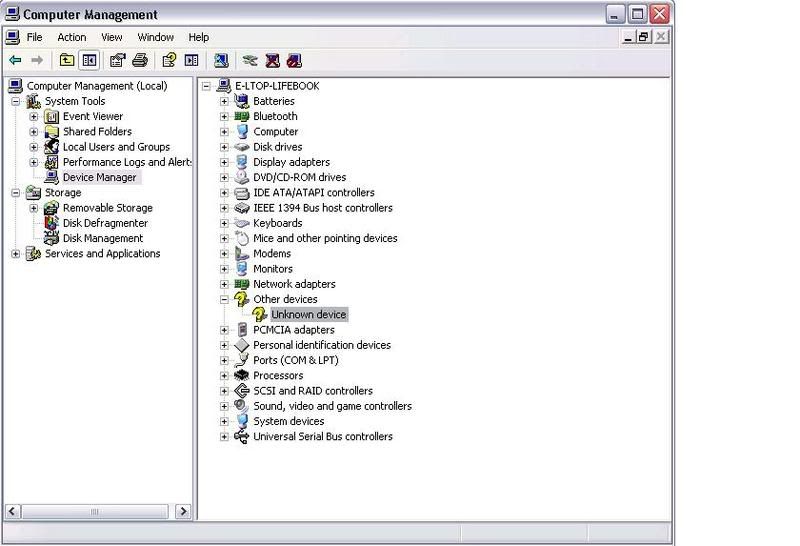Maximize the Computer Management window
This screenshot has height=546, width=800.
[x=637, y=14]
